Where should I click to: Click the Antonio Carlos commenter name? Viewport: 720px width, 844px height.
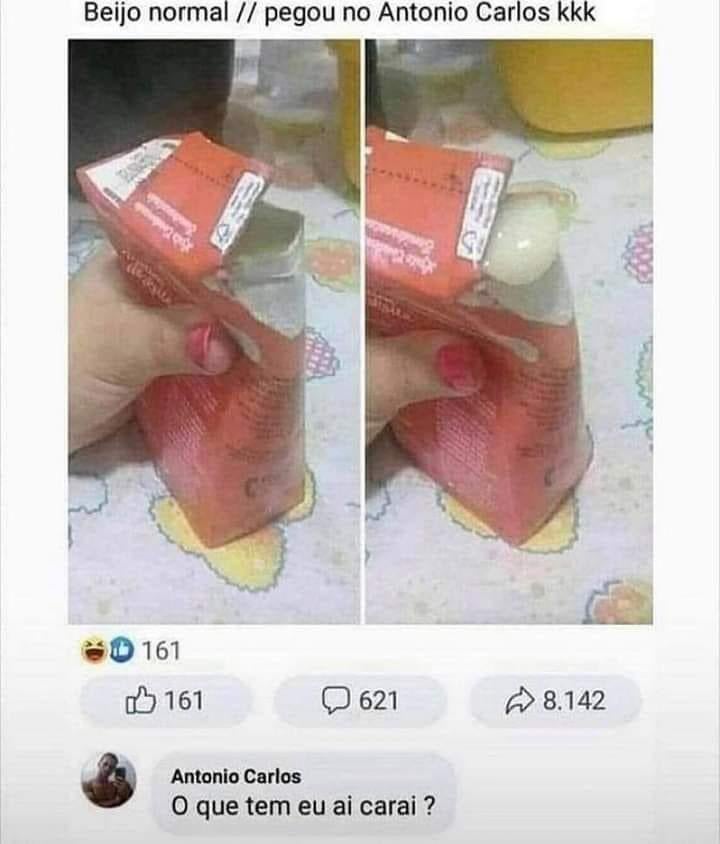236,776
